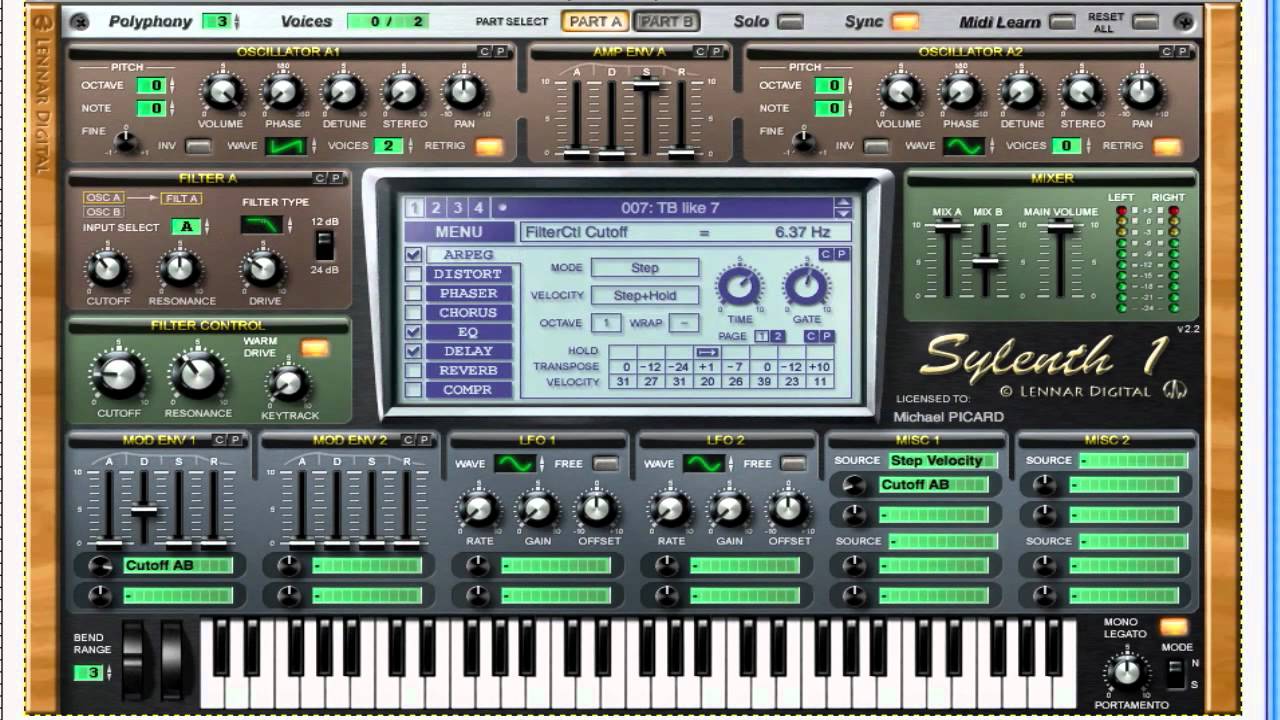Click Filter A Cutoff knob
This screenshot has width=1280, height=720.
tap(107, 269)
